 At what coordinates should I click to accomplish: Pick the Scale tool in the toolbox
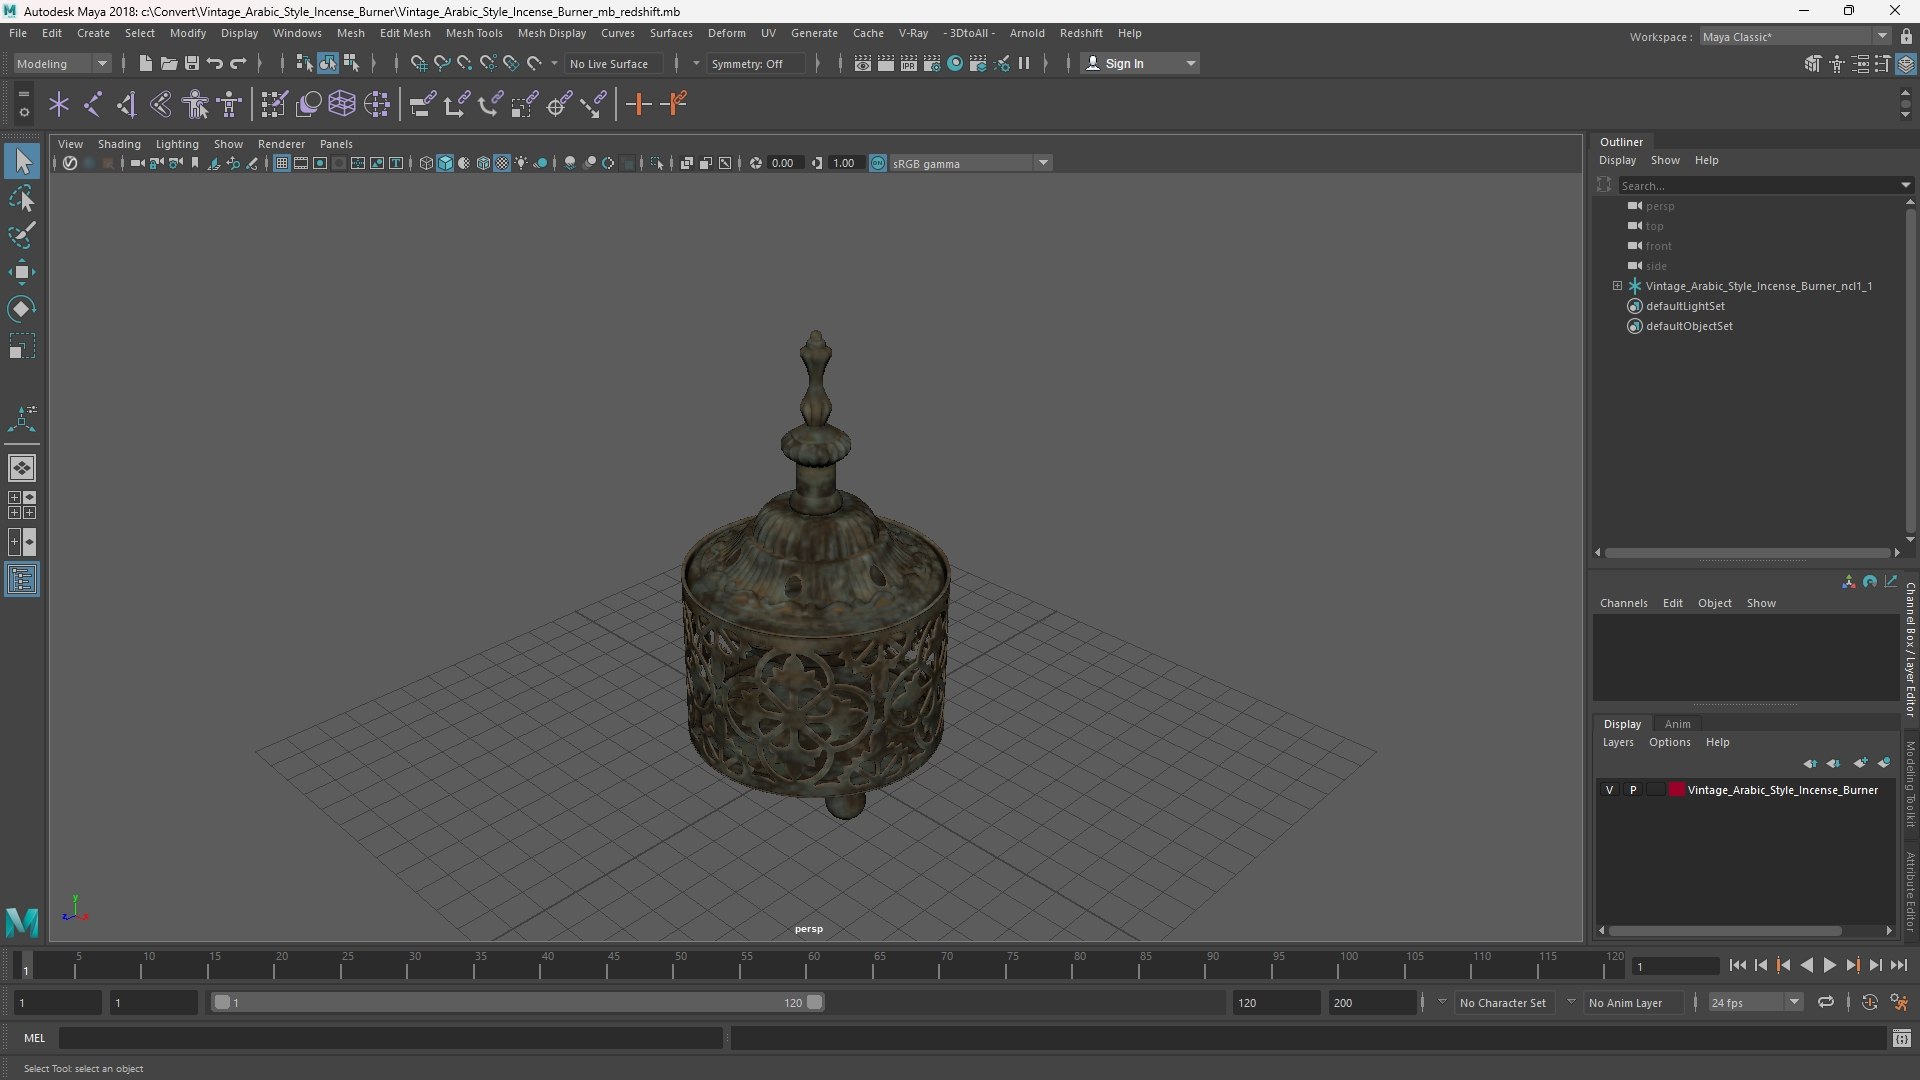point(22,346)
